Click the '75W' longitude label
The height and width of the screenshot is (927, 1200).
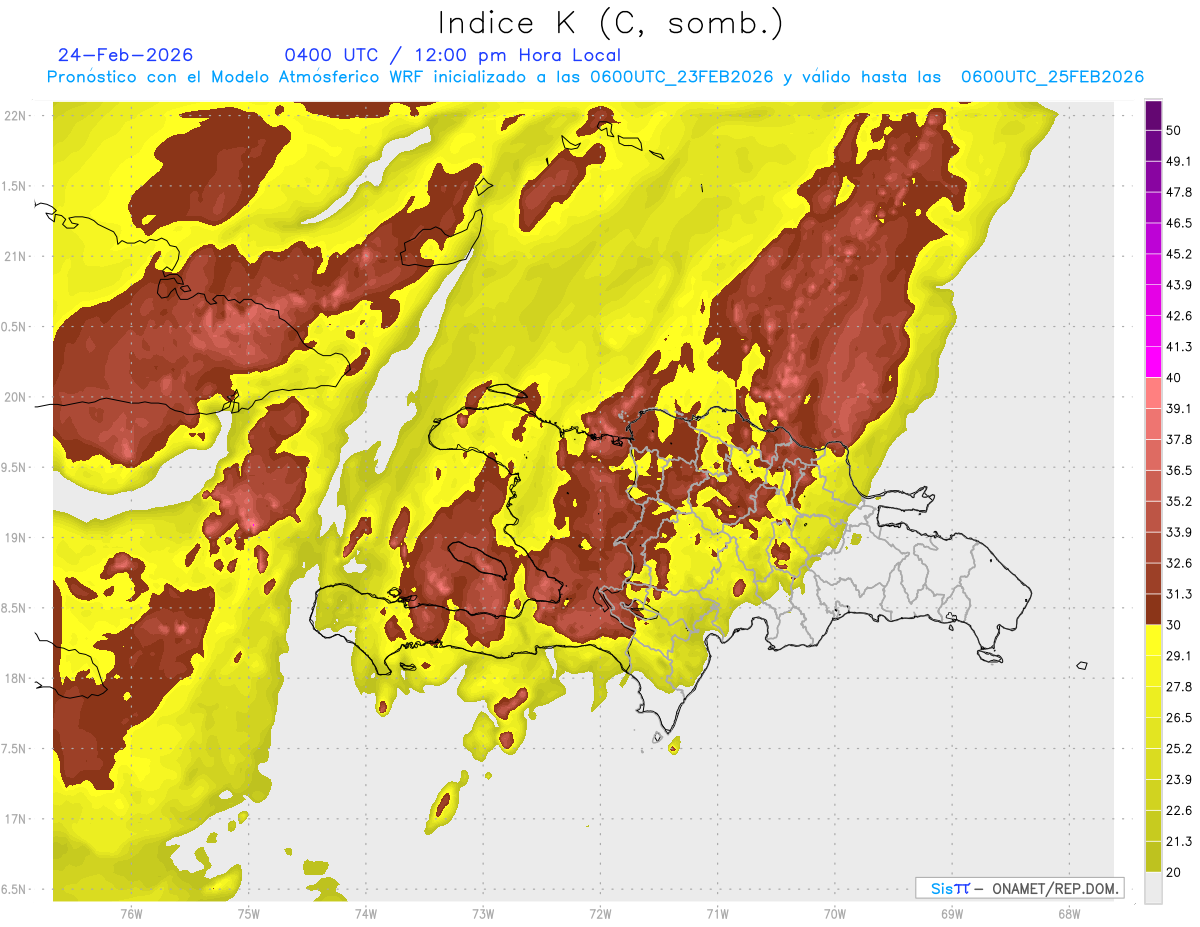coord(248,914)
